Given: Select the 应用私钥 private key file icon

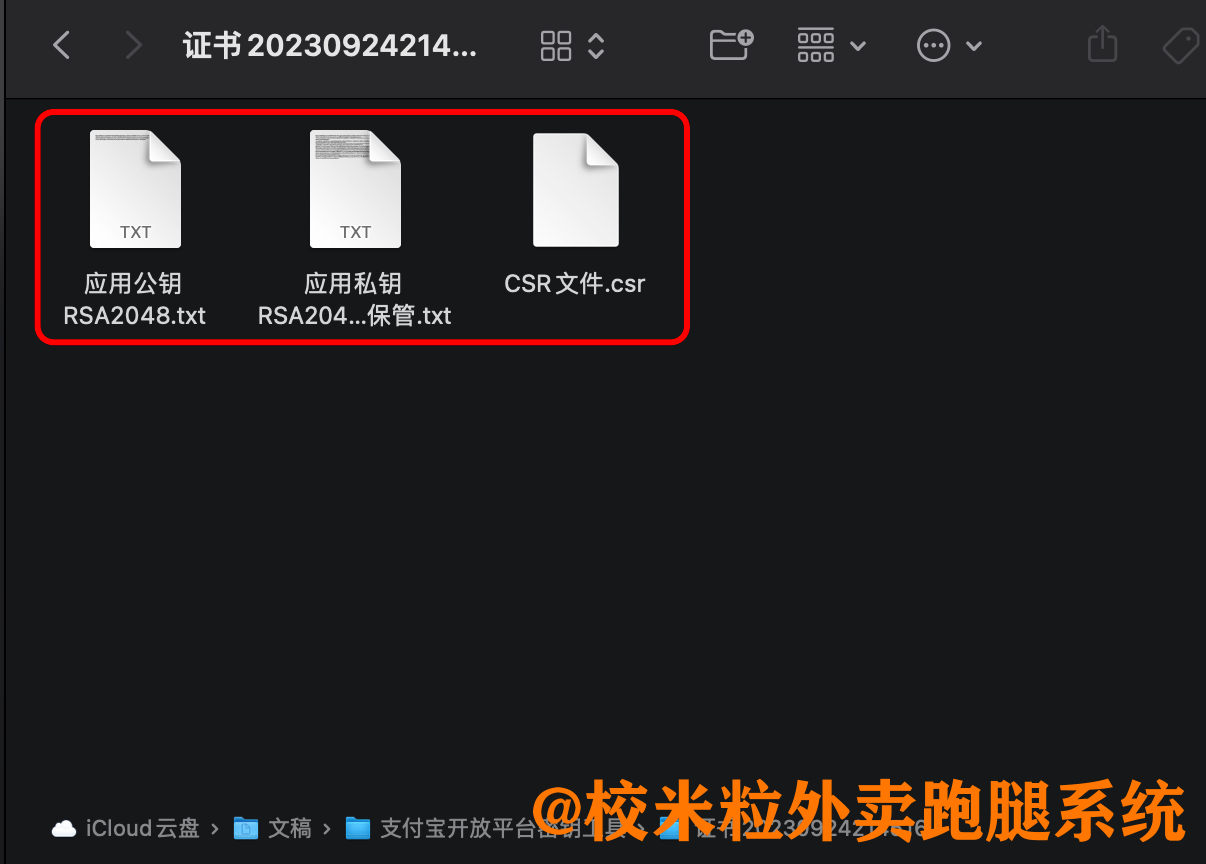Looking at the screenshot, I should pyautogui.click(x=355, y=189).
